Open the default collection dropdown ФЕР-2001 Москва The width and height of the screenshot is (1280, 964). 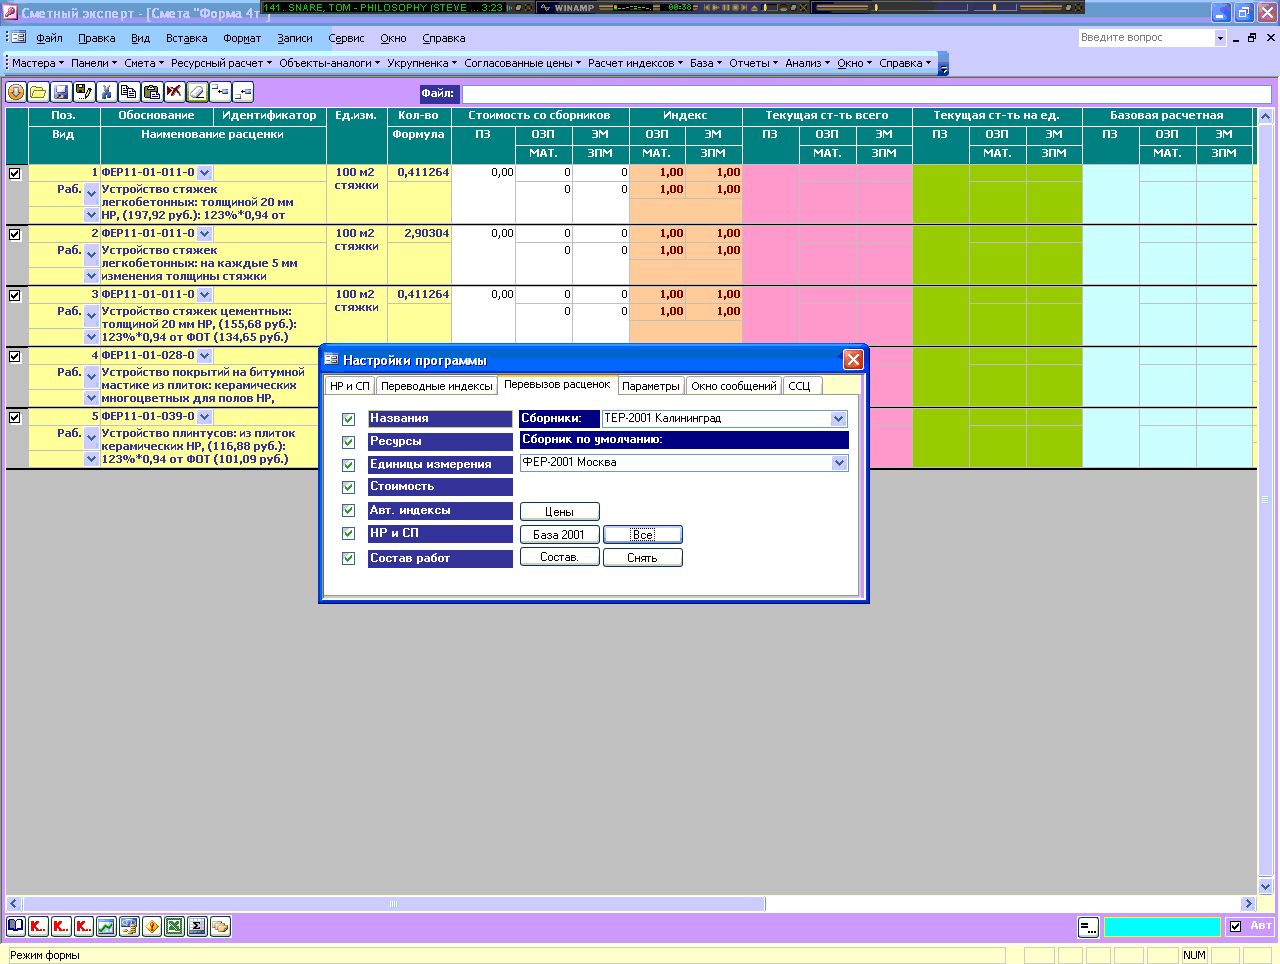(x=839, y=463)
